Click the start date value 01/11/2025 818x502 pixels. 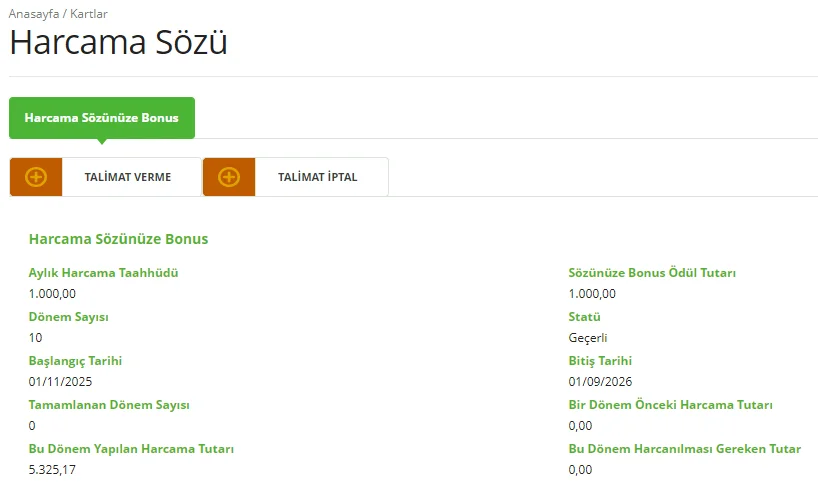(59, 381)
